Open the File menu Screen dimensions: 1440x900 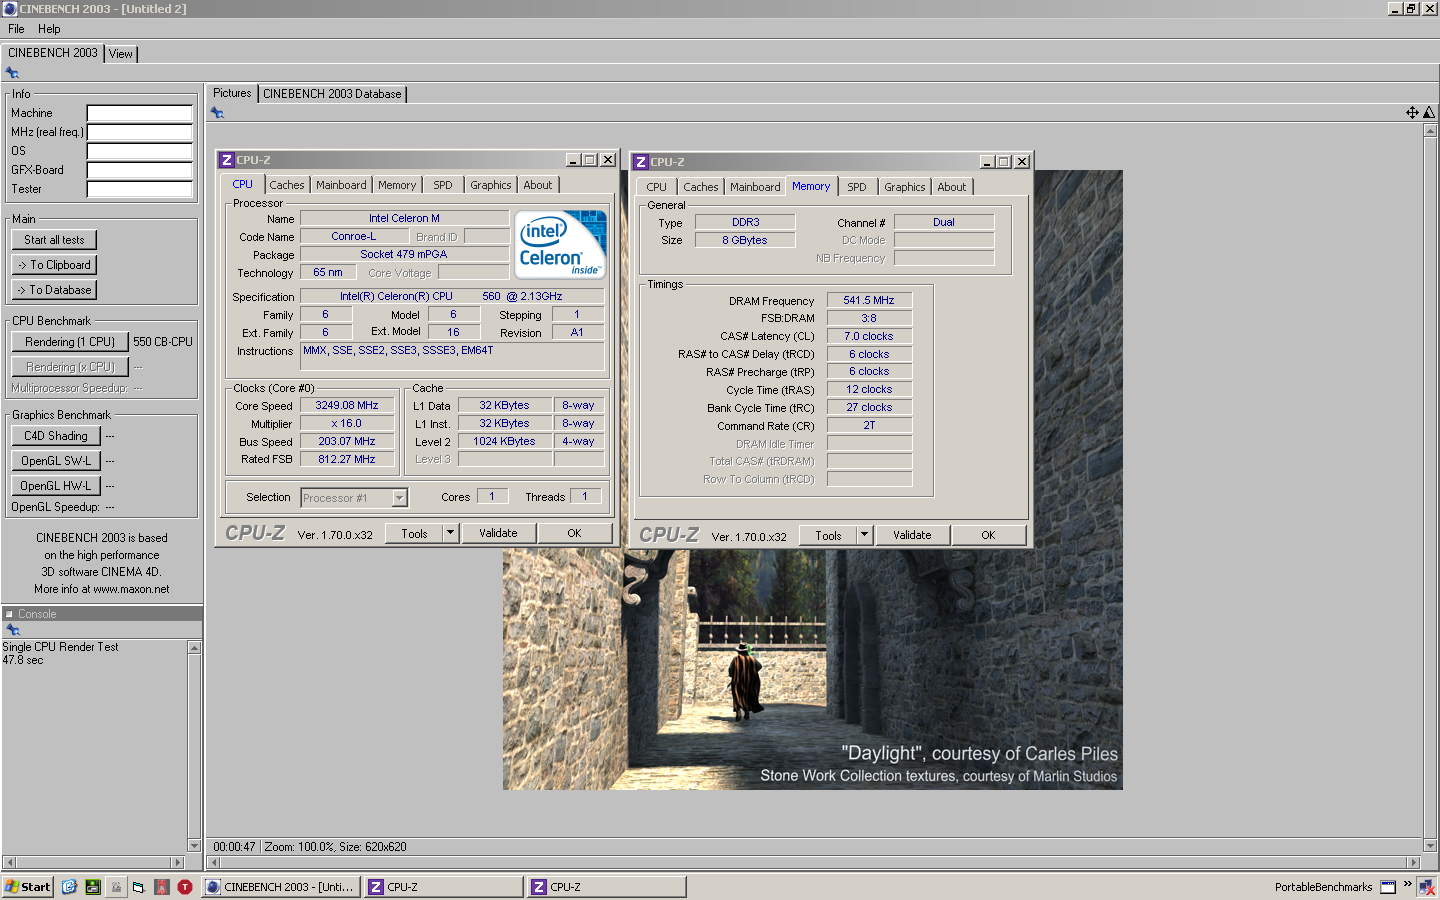pos(16,29)
